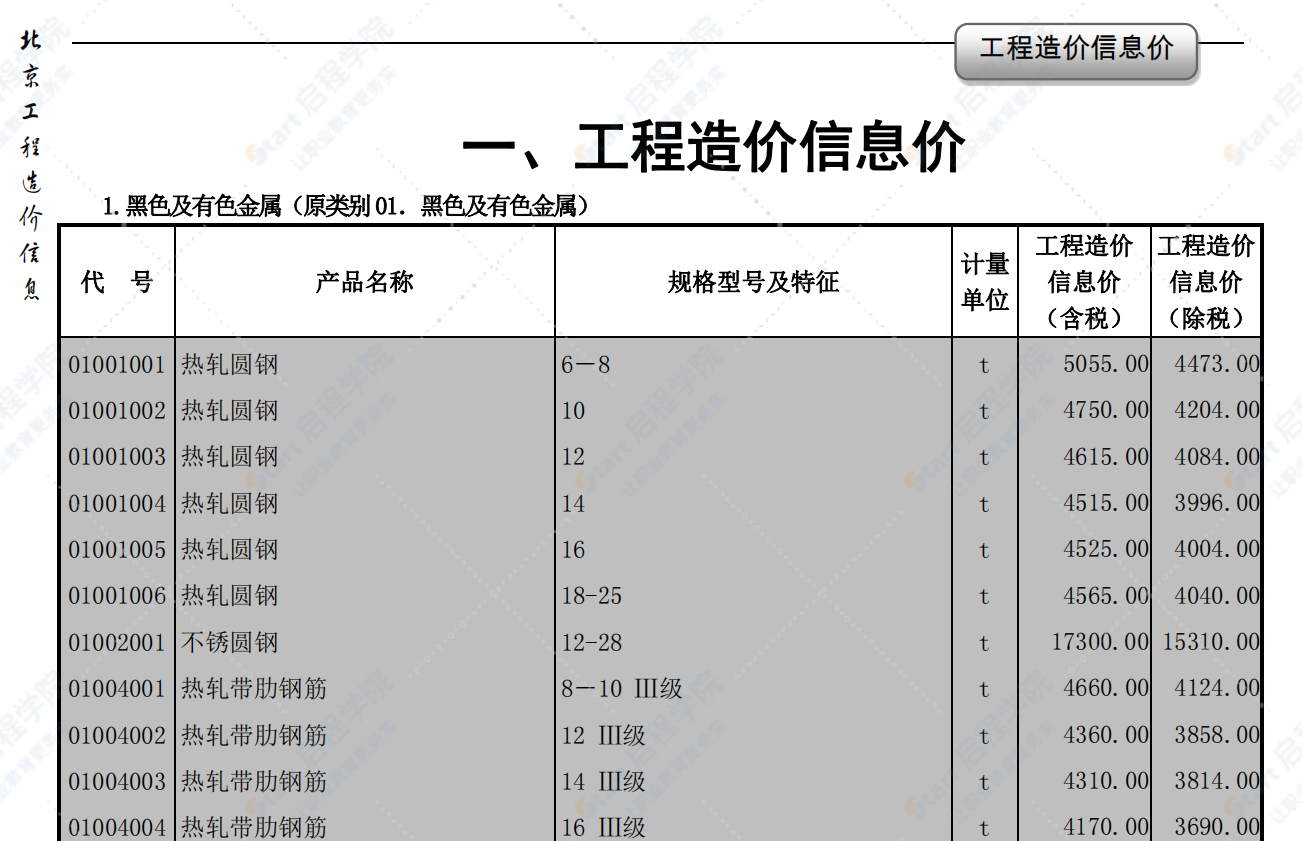
Task: Click tax-included price 5055.00
Action: (1106, 365)
